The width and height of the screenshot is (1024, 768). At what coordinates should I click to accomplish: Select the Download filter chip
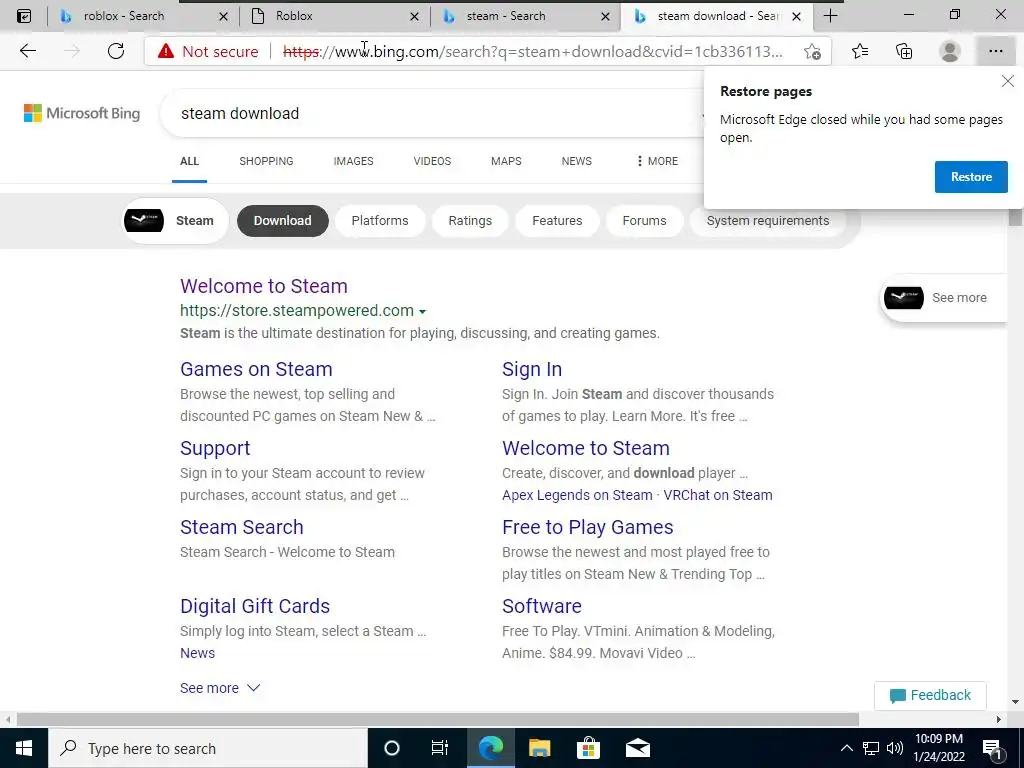click(x=282, y=221)
